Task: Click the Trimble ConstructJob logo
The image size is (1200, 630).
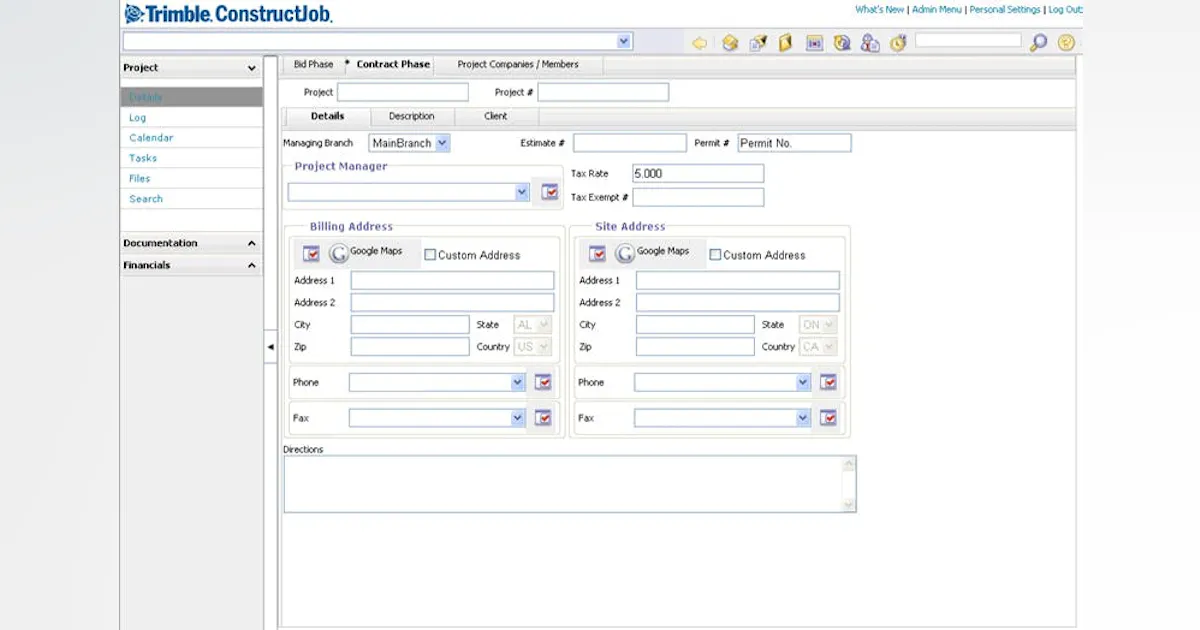Action: (228, 14)
